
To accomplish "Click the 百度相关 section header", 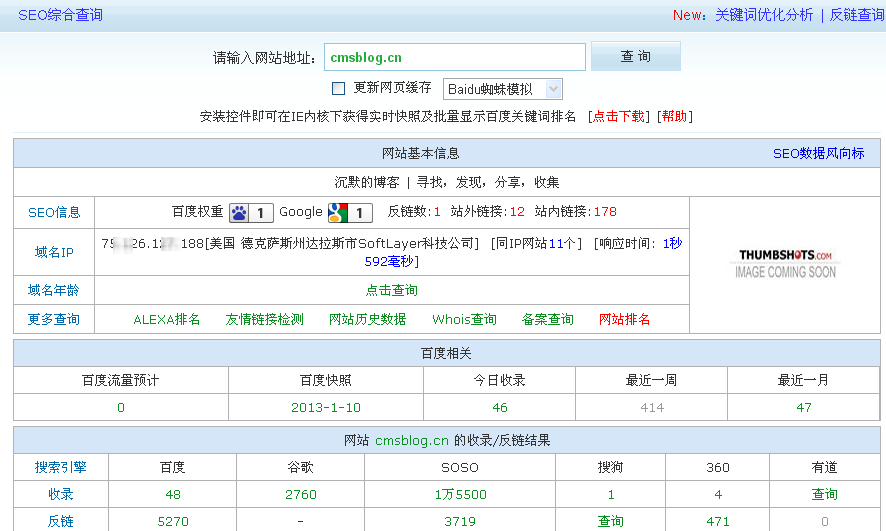I will [x=446, y=354].
